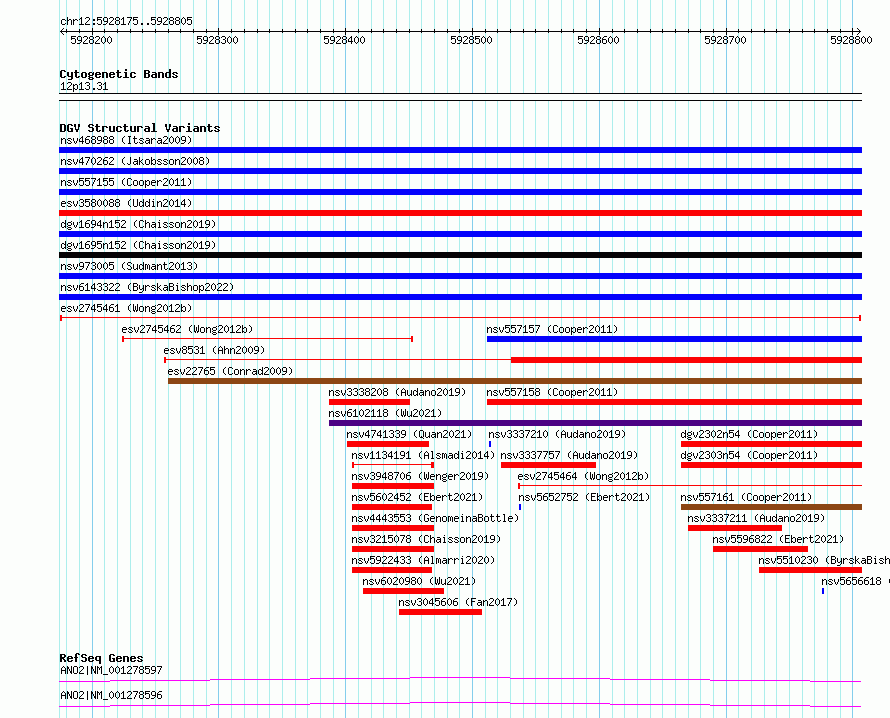
Task: Open dgv2303n54 (Cooper2011) label
Action: point(749,455)
